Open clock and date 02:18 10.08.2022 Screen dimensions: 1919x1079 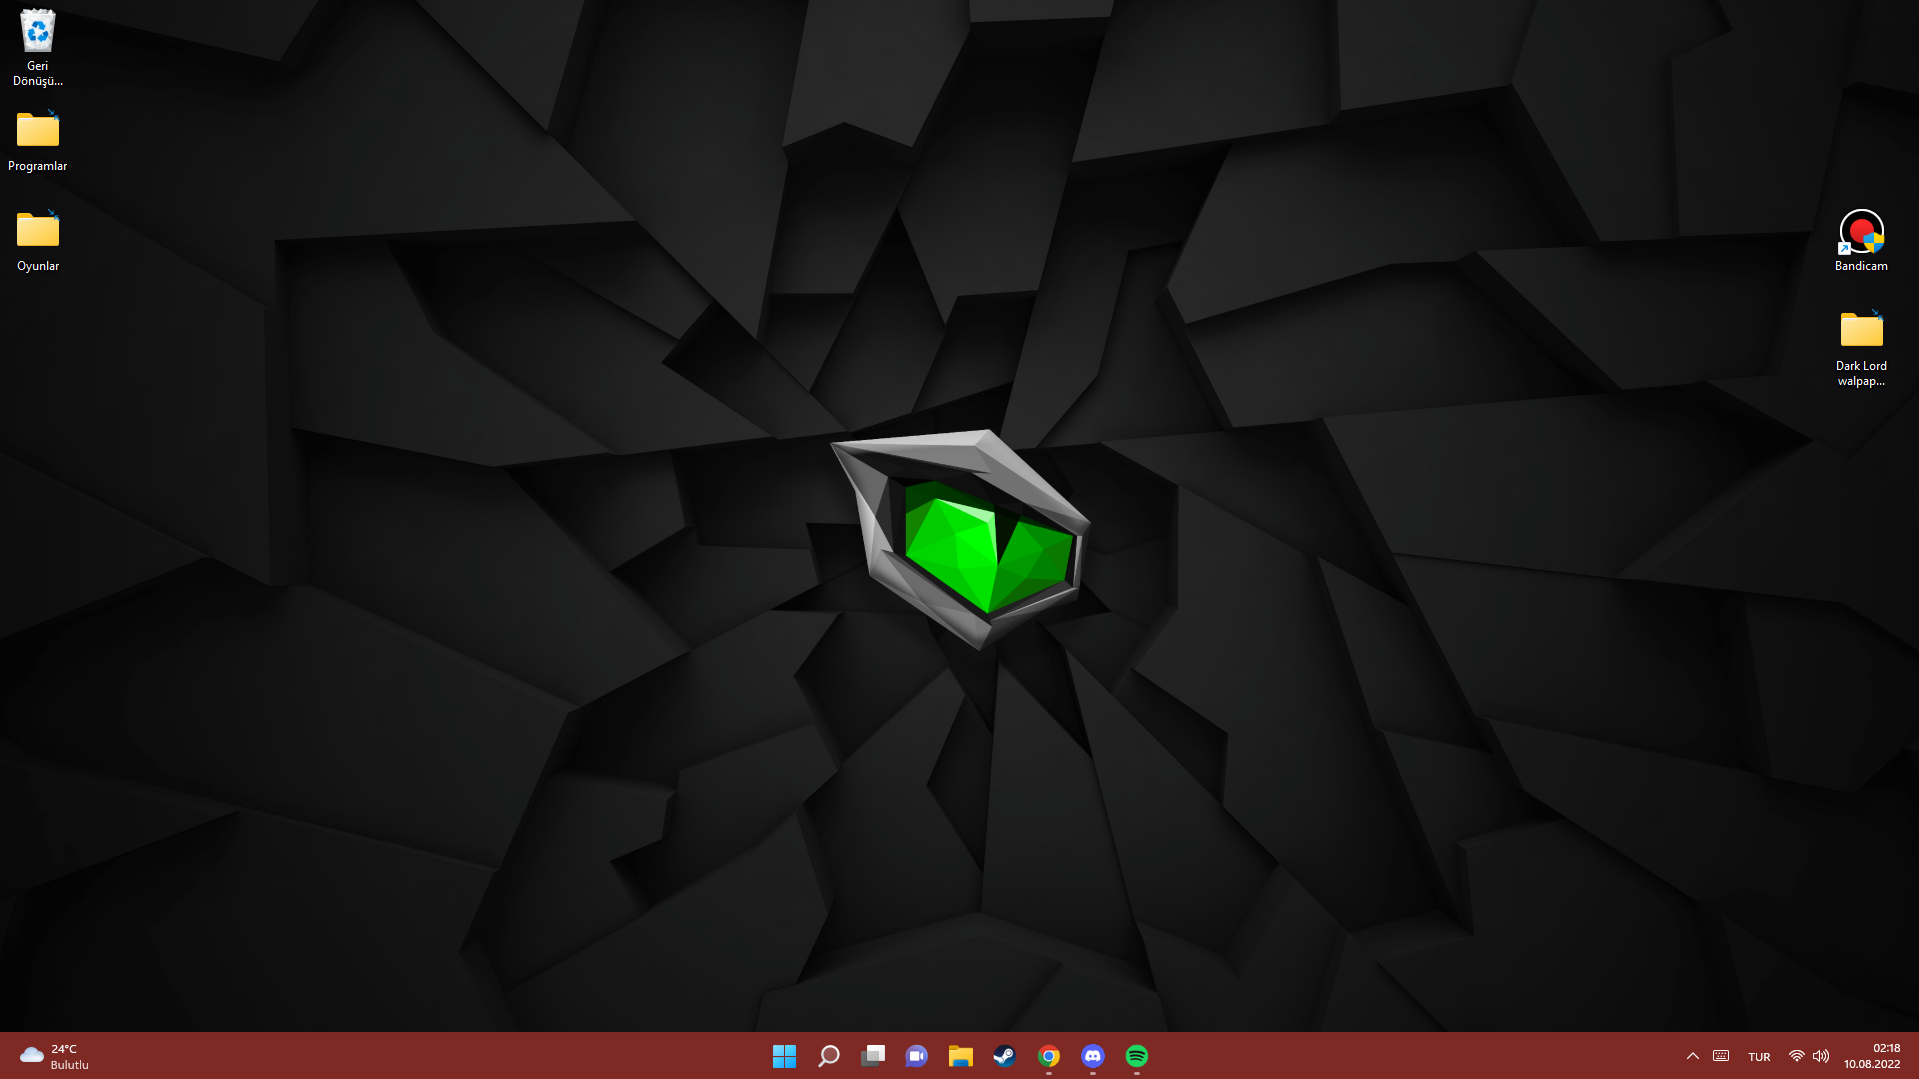(1872, 1056)
